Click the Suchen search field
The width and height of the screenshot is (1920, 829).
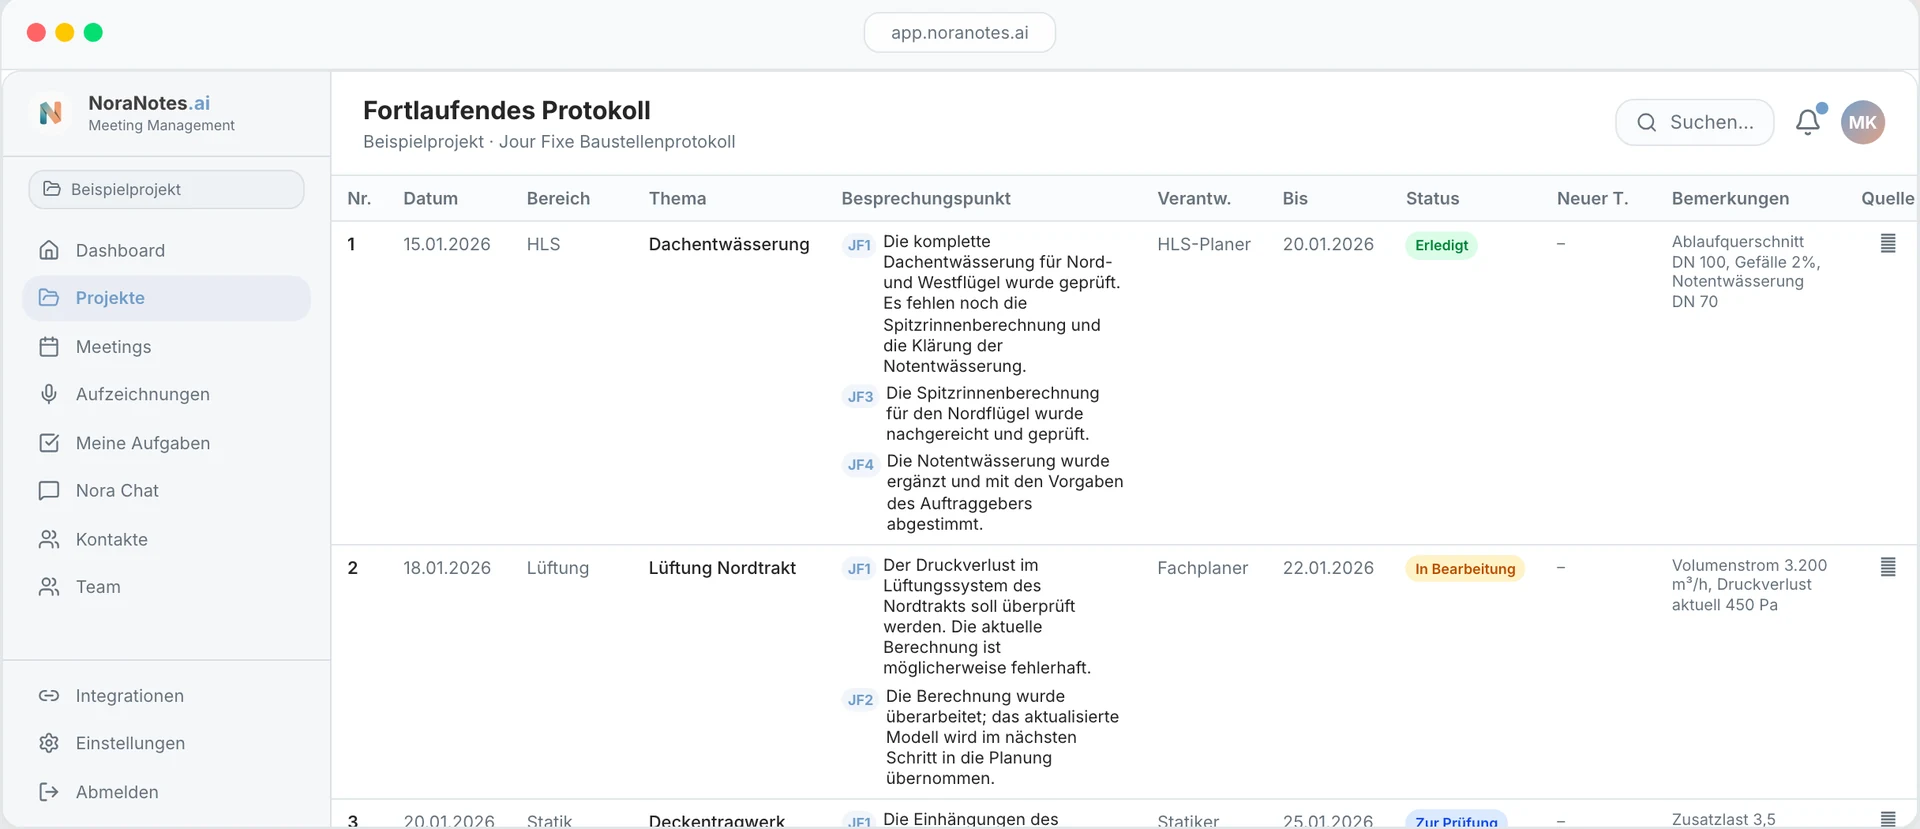pyautogui.click(x=1695, y=122)
